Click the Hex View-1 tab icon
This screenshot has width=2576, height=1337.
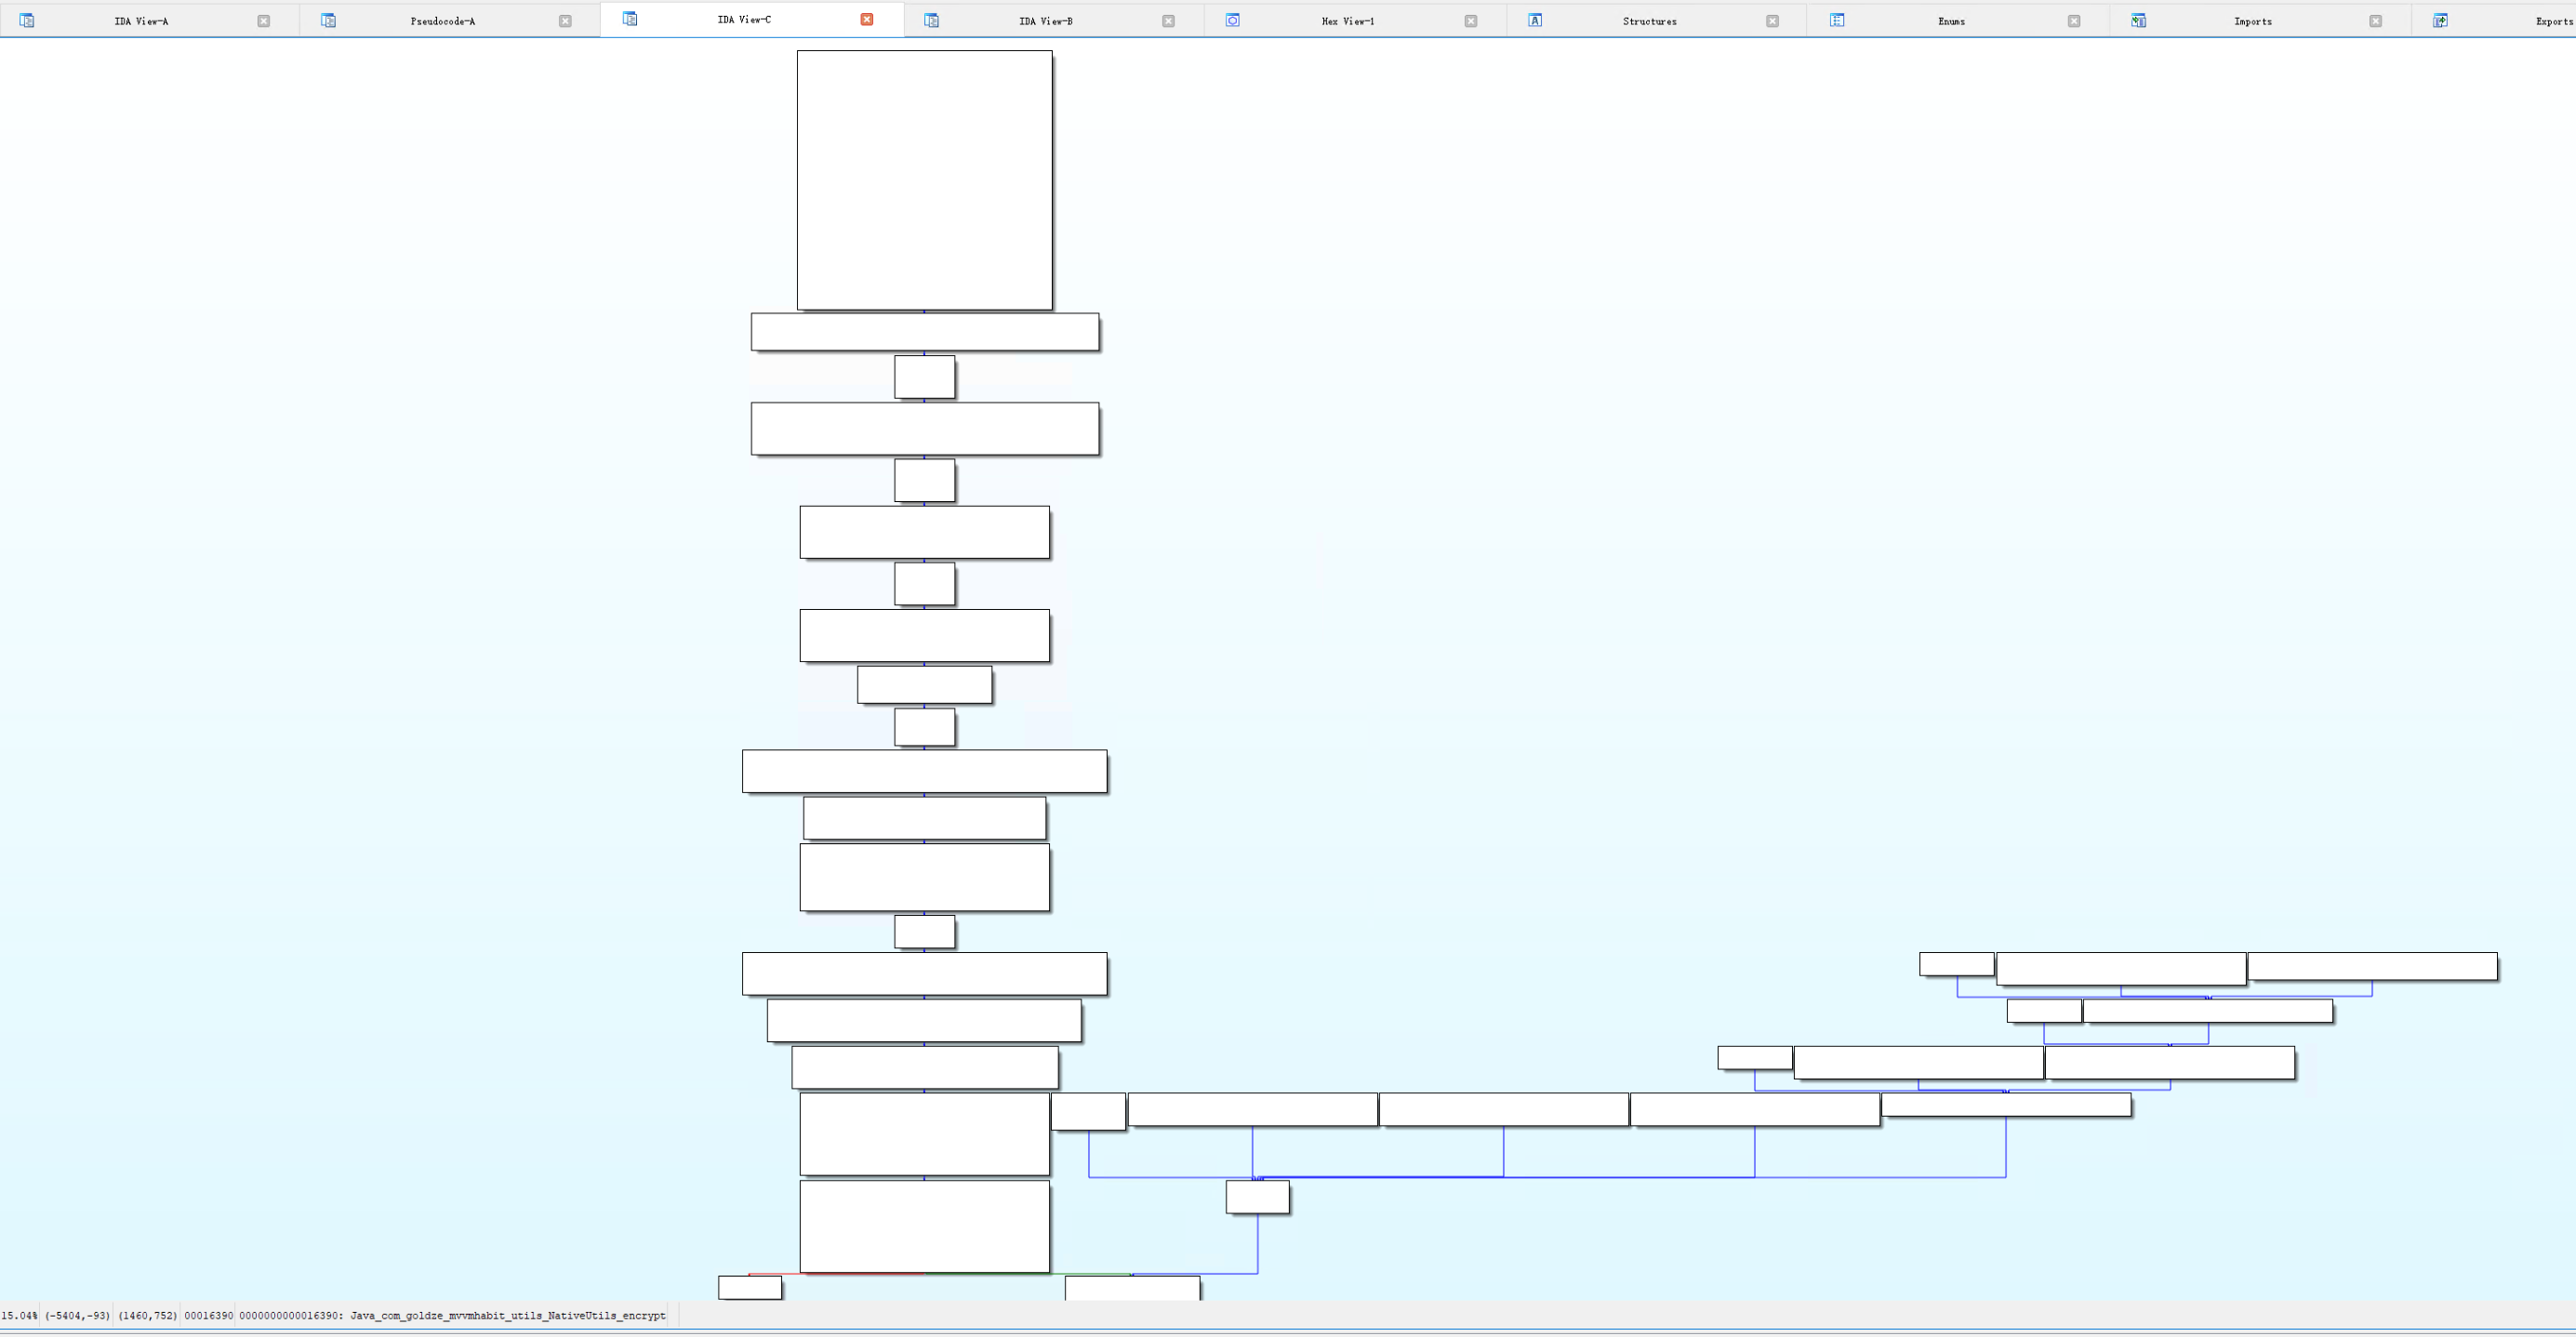coord(1233,21)
